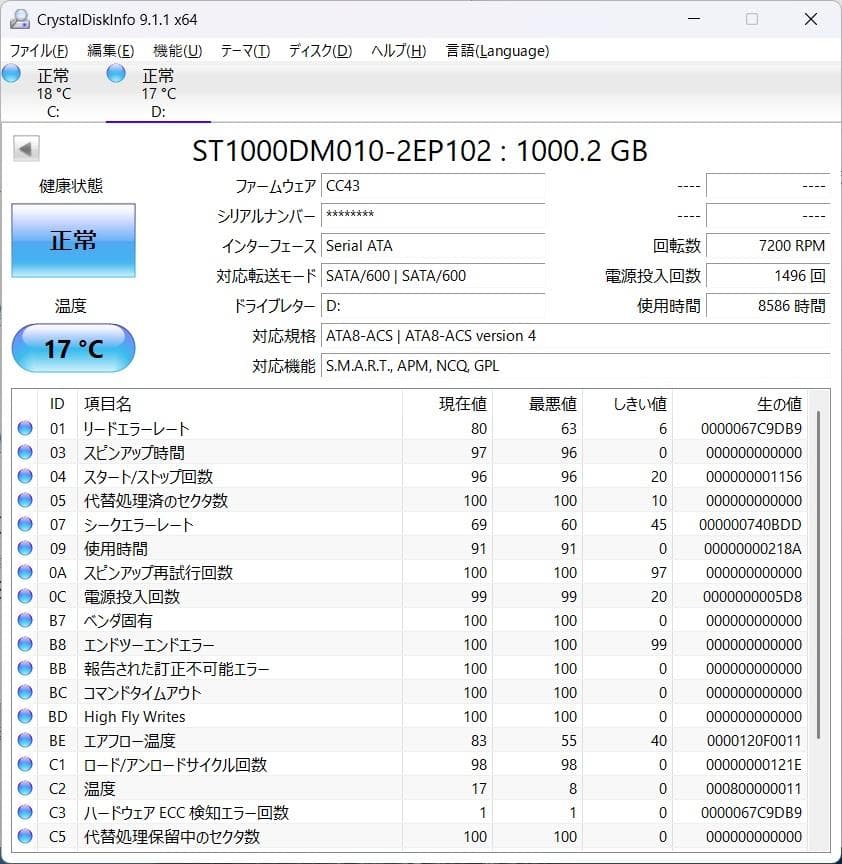Click the CrystalDiskInfo app icon in title bar
The height and width of the screenshot is (864, 842).
point(21,19)
